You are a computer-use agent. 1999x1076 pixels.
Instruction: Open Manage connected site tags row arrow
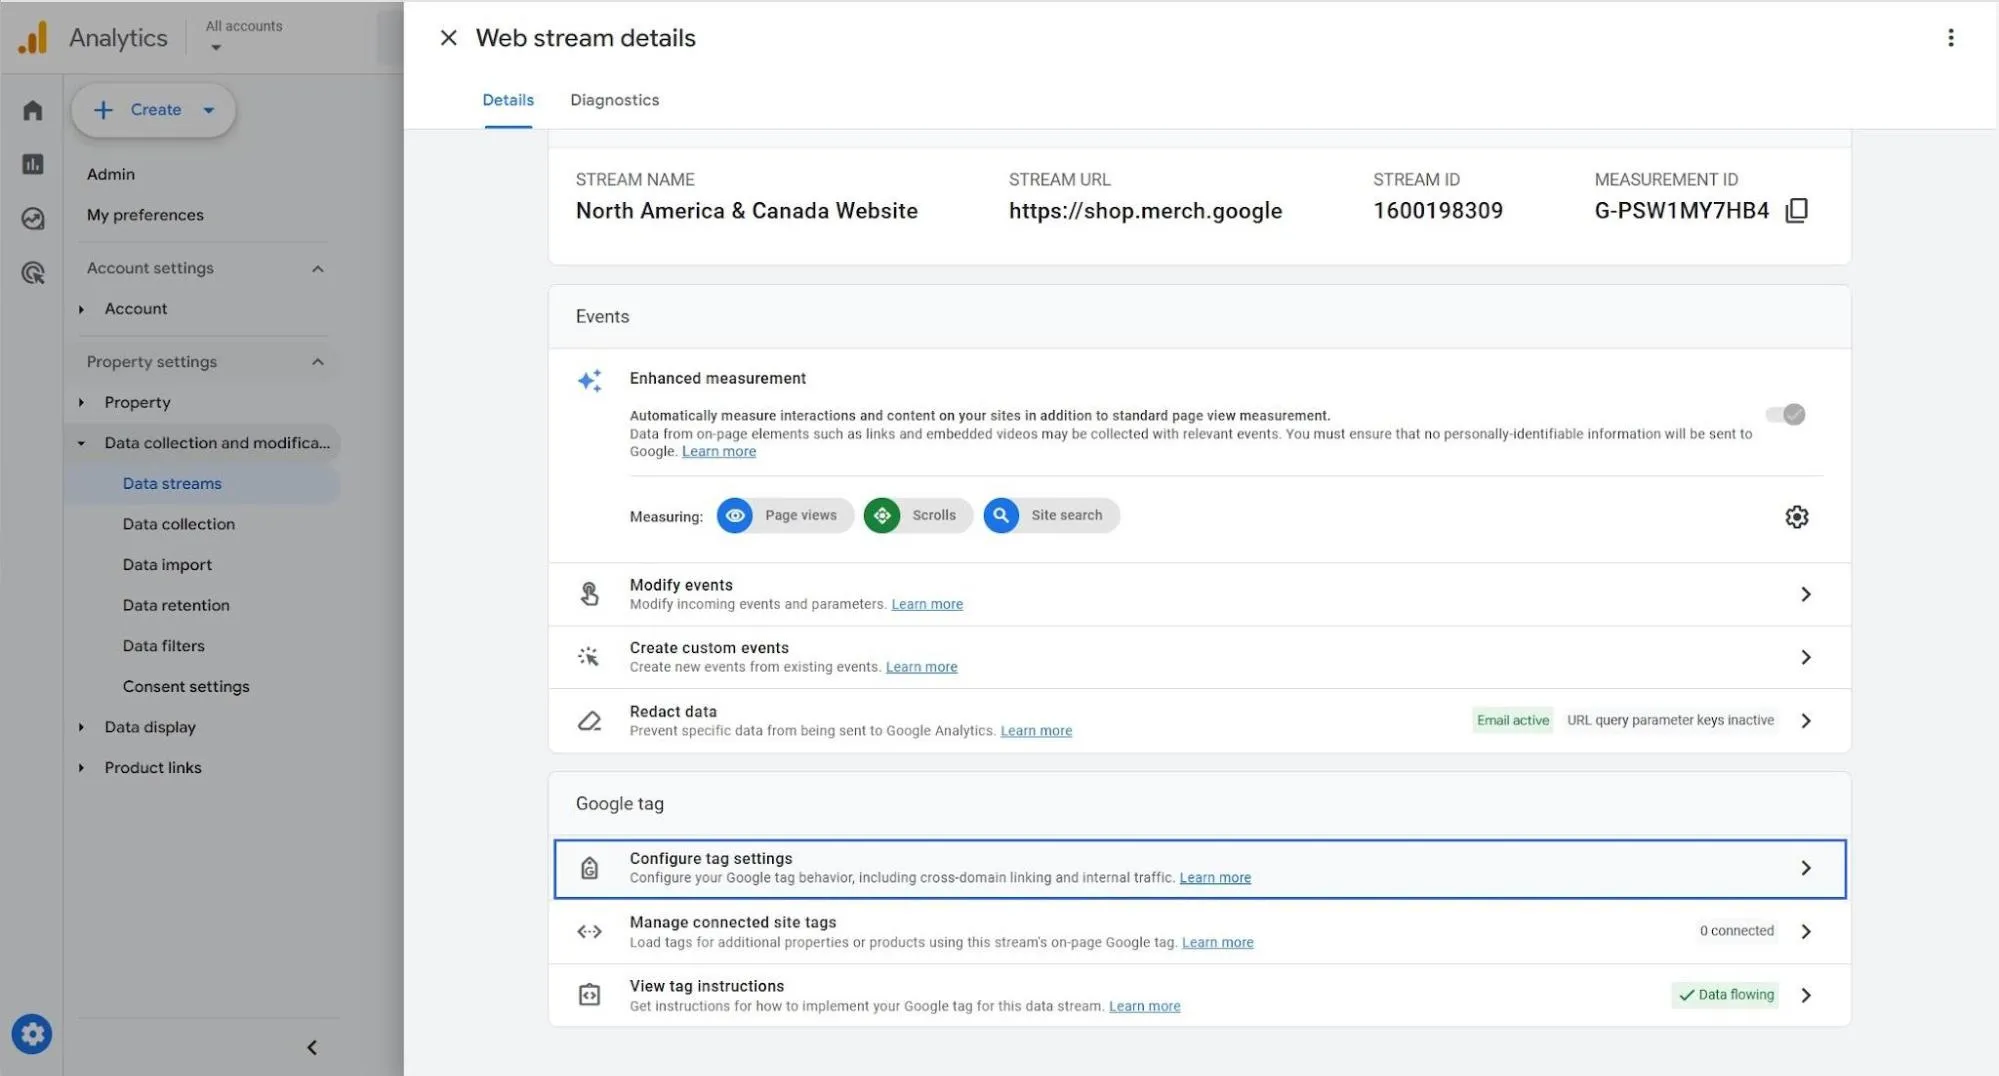coord(1806,931)
